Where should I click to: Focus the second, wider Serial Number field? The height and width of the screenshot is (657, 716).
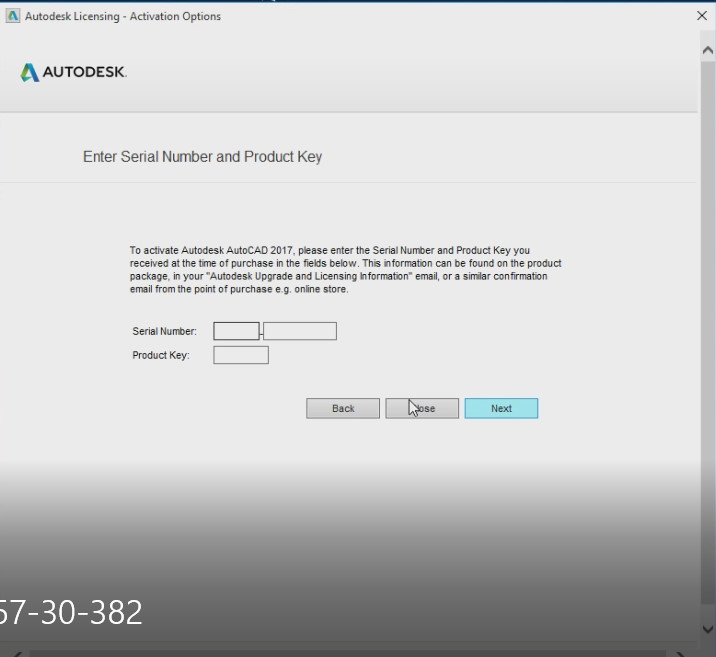[x=300, y=331]
